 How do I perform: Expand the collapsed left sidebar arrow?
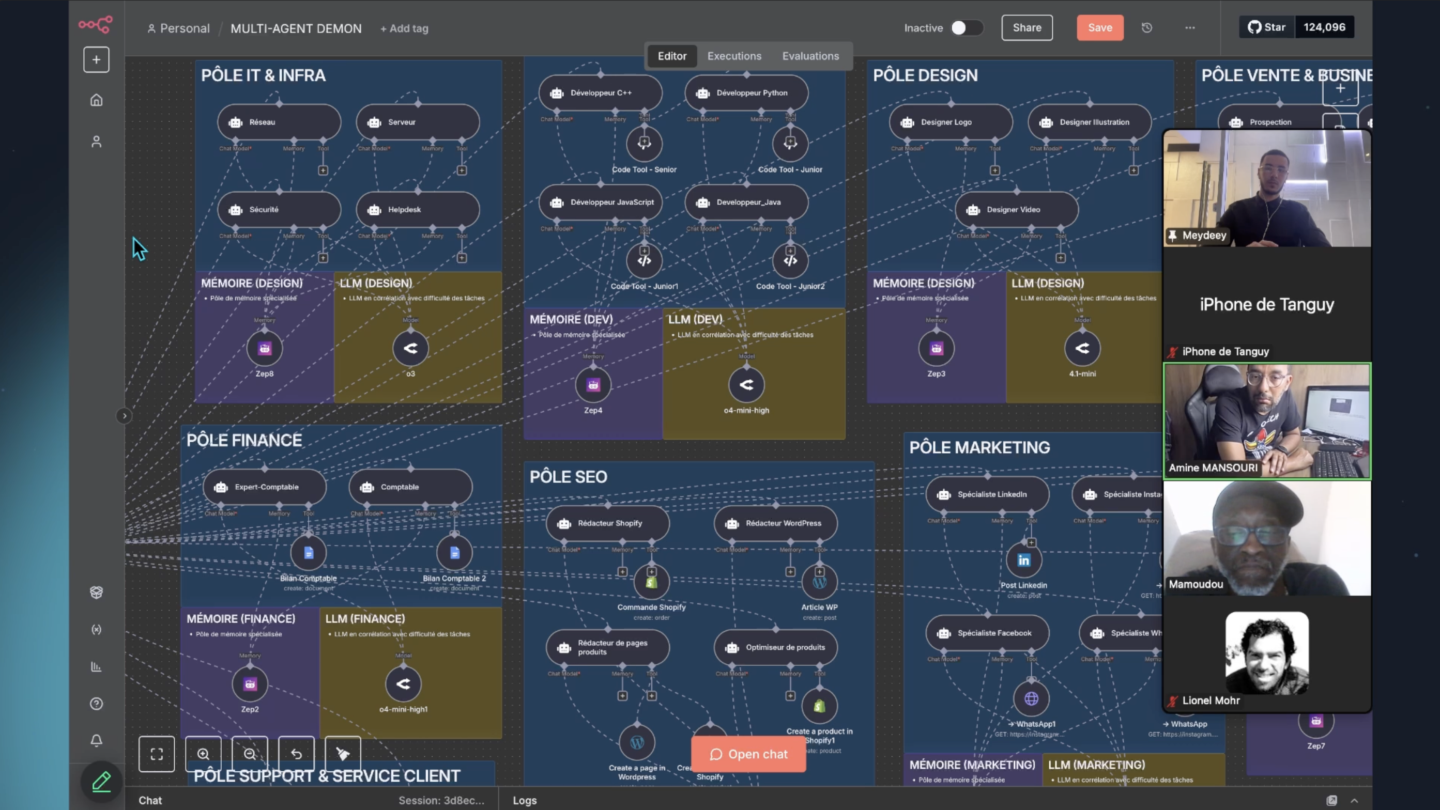124,416
